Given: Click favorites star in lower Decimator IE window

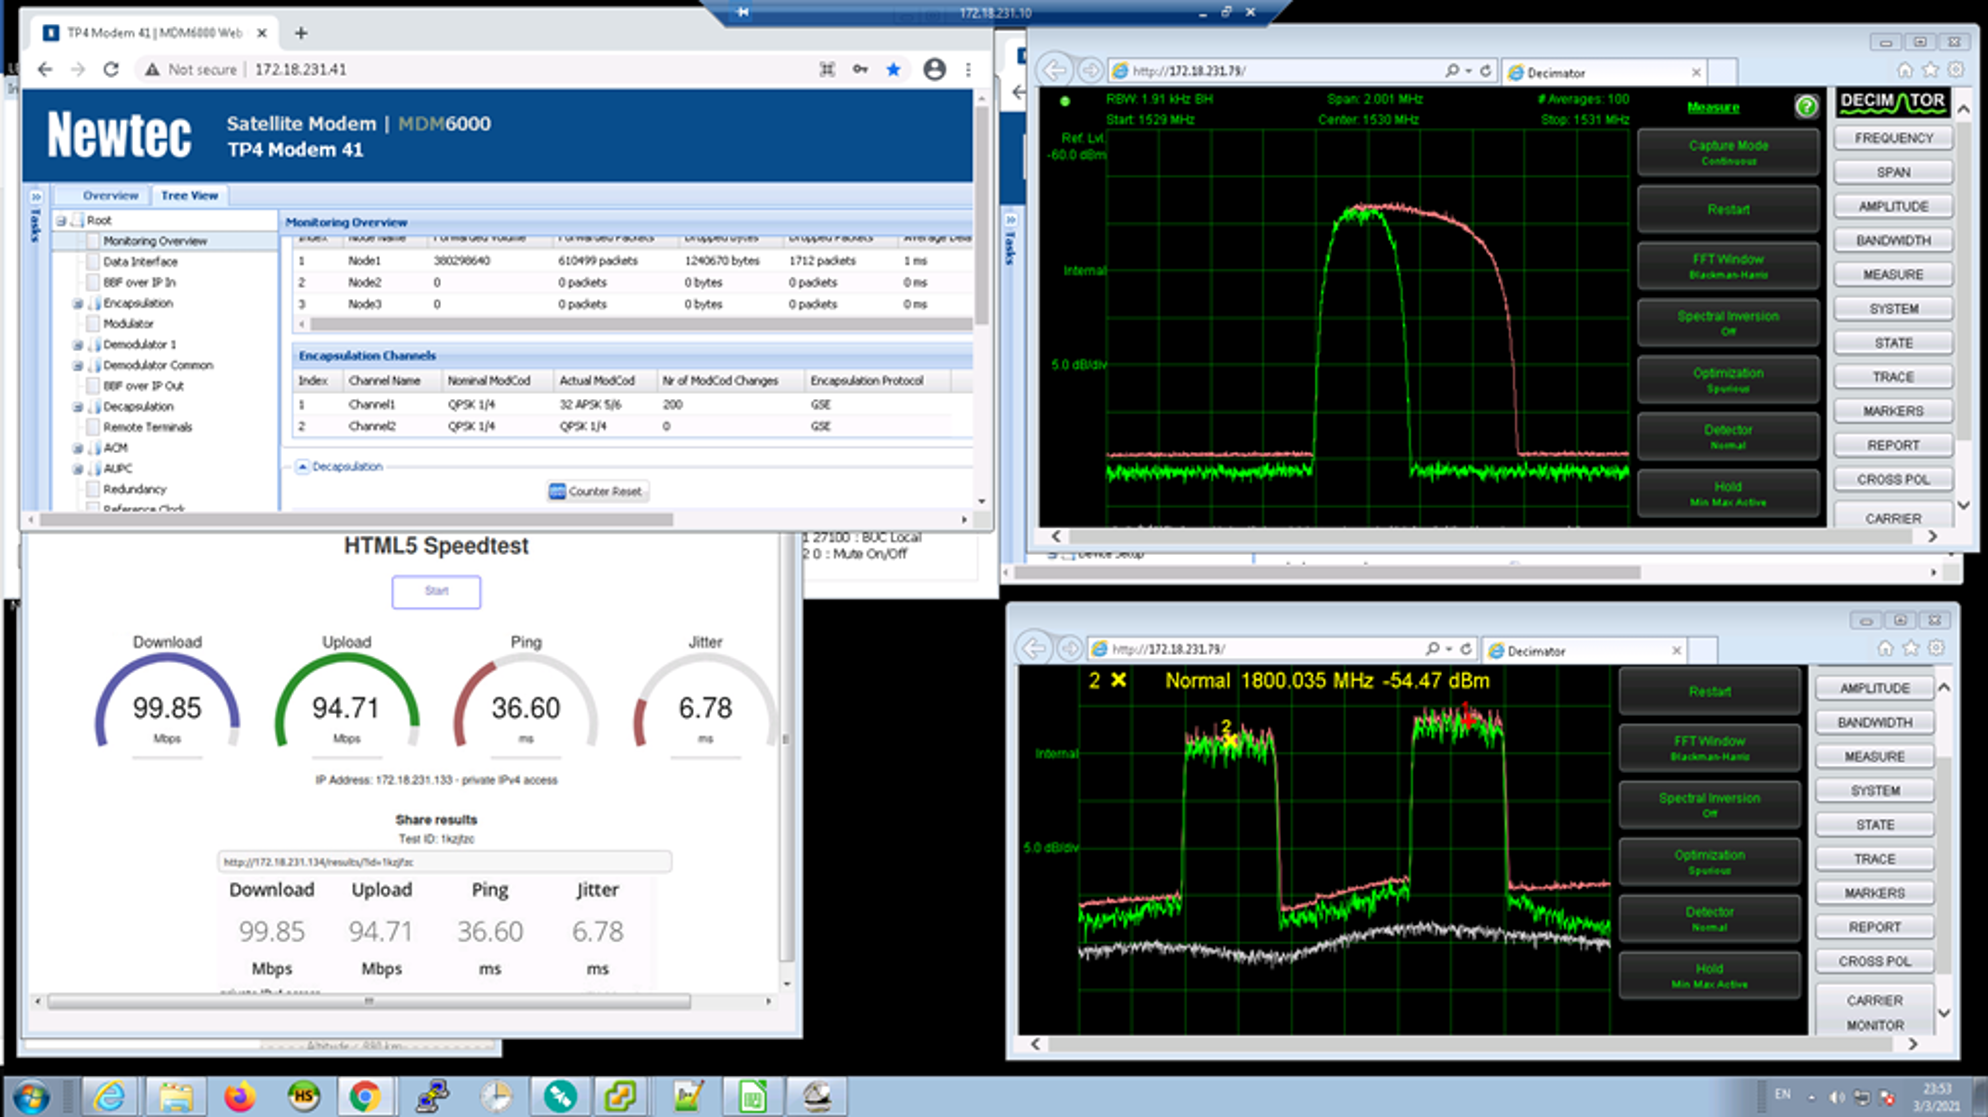Looking at the screenshot, I should pos(1911,647).
